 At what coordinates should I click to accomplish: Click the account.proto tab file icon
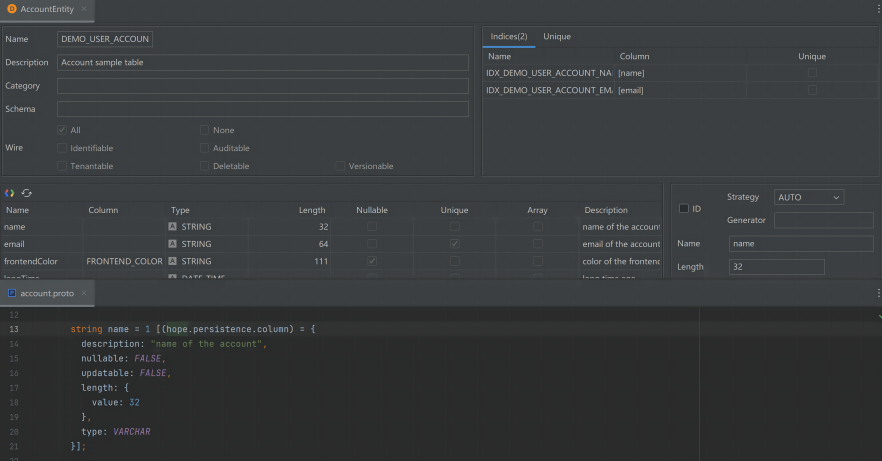pyautogui.click(x=11, y=294)
